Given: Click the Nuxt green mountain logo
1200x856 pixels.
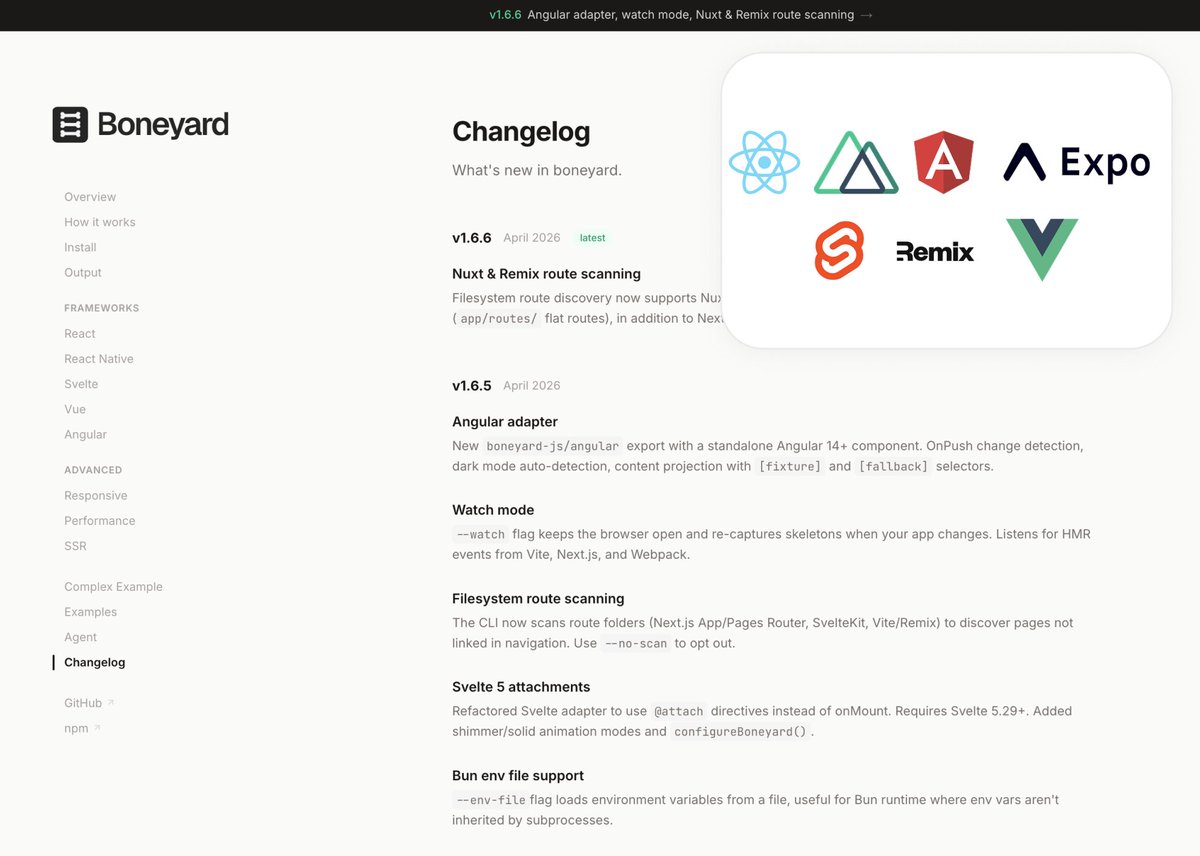Looking at the screenshot, I should click(x=856, y=162).
